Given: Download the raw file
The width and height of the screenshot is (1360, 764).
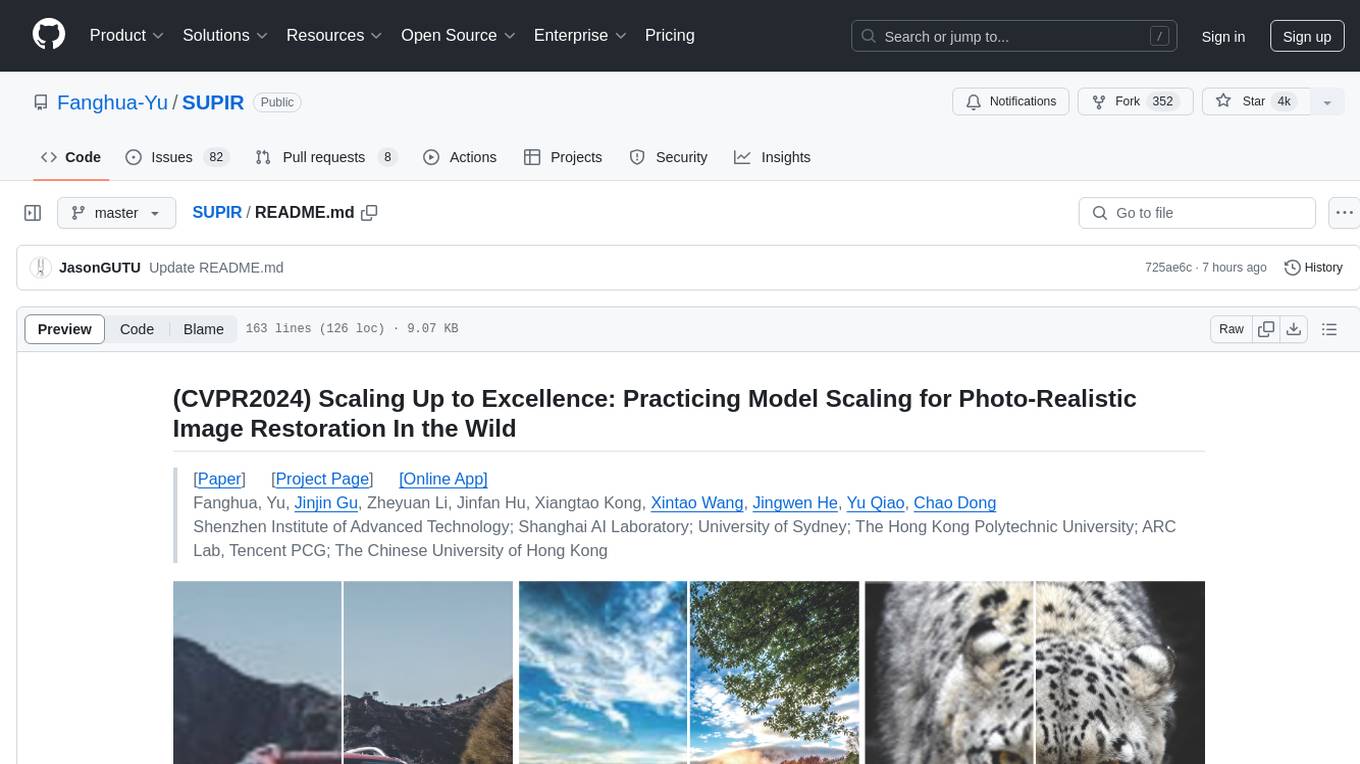Looking at the screenshot, I should [x=1293, y=329].
